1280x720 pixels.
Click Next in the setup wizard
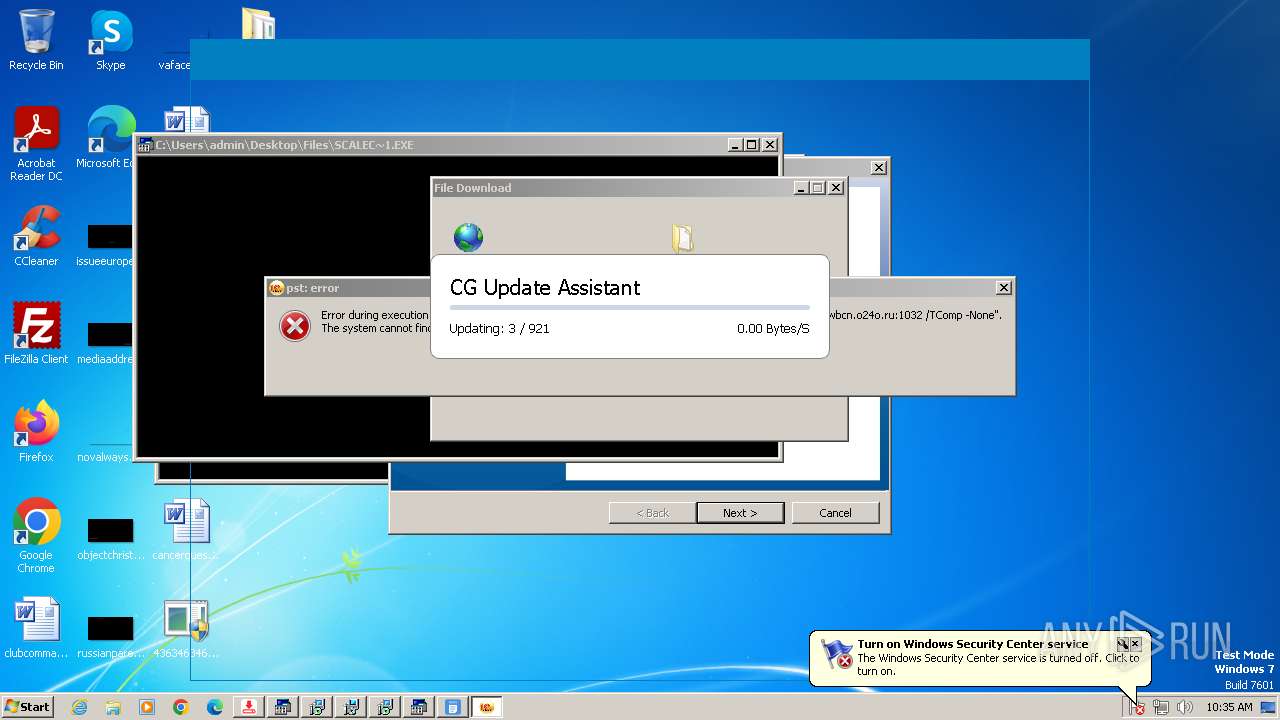[740, 512]
